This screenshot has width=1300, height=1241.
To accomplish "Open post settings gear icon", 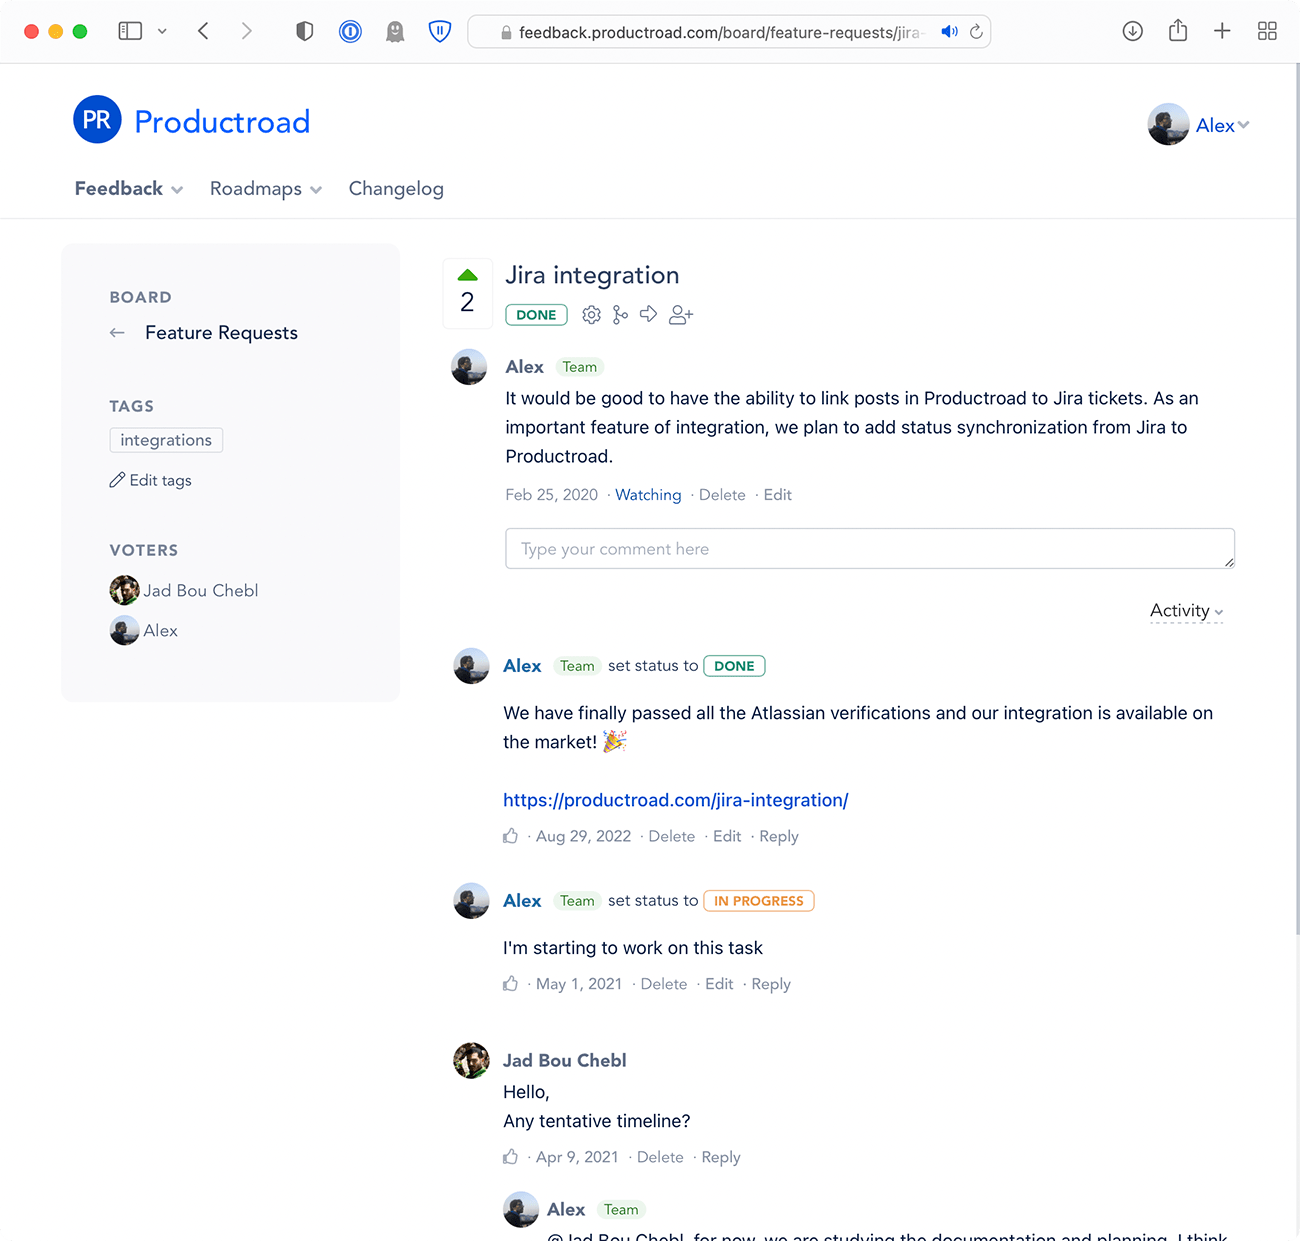I will [x=591, y=315].
